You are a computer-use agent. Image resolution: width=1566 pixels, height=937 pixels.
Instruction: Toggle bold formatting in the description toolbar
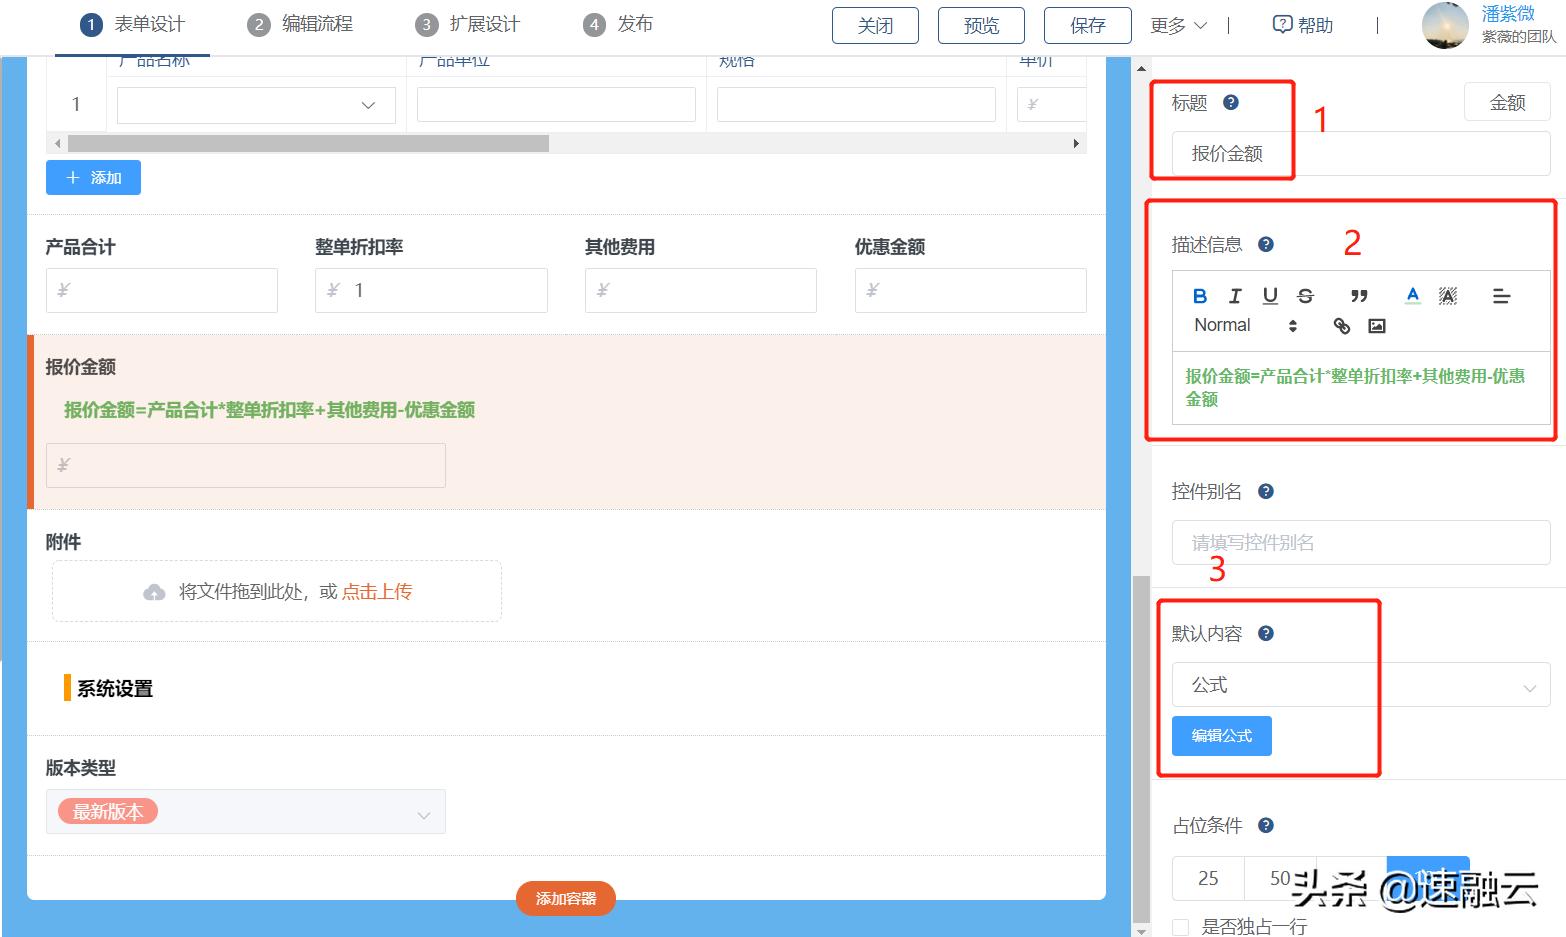(1199, 295)
